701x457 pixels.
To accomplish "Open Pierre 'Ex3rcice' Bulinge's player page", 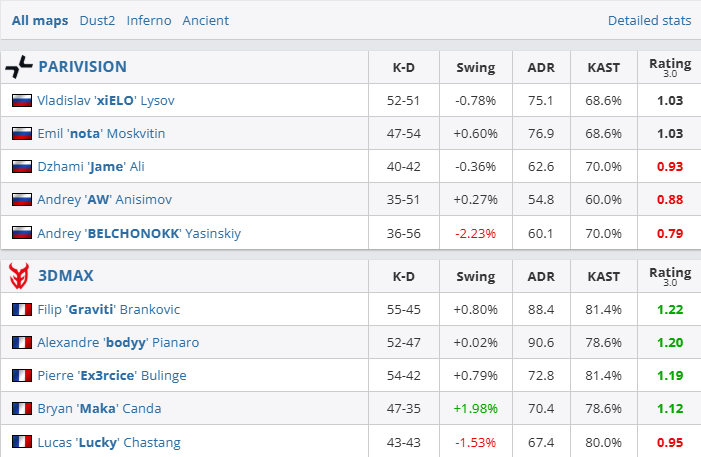I will pyautogui.click(x=112, y=376).
